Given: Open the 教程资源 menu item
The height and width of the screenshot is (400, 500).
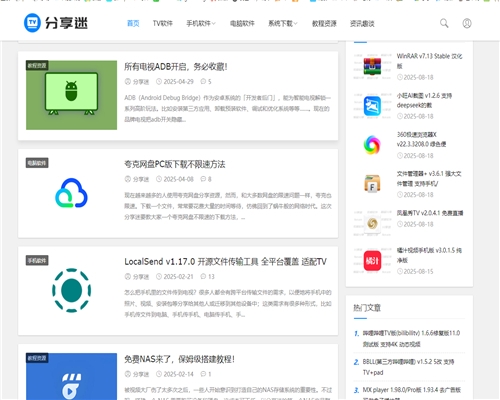Looking at the screenshot, I should (x=324, y=23).
